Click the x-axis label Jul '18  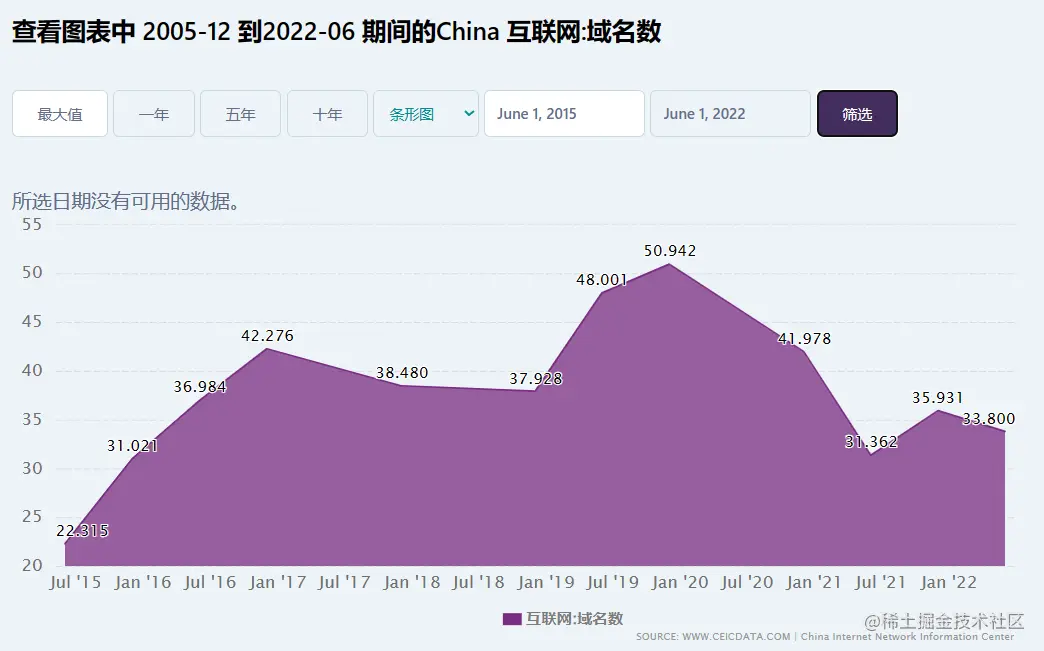478,582
